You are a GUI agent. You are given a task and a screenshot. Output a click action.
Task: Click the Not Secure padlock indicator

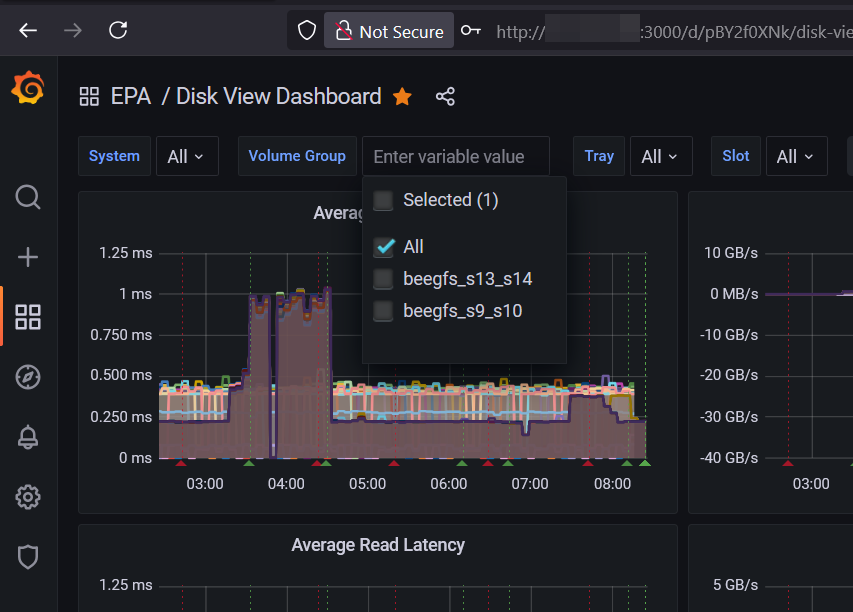coord(389,31)
